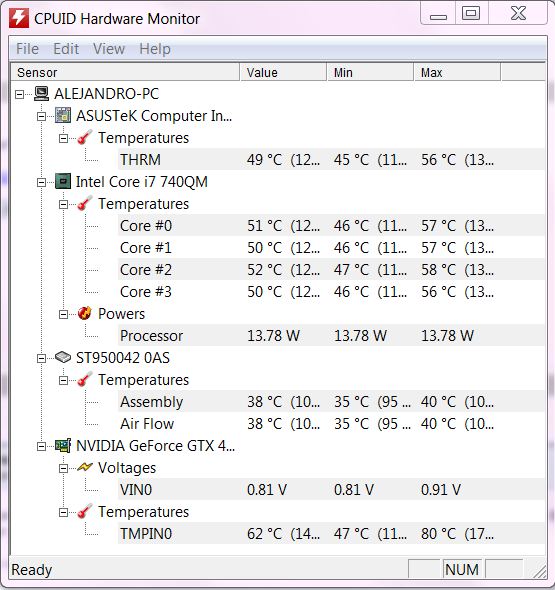Open the Help menu
Screen dimensions: 555x590
click(x=155, y=49)
